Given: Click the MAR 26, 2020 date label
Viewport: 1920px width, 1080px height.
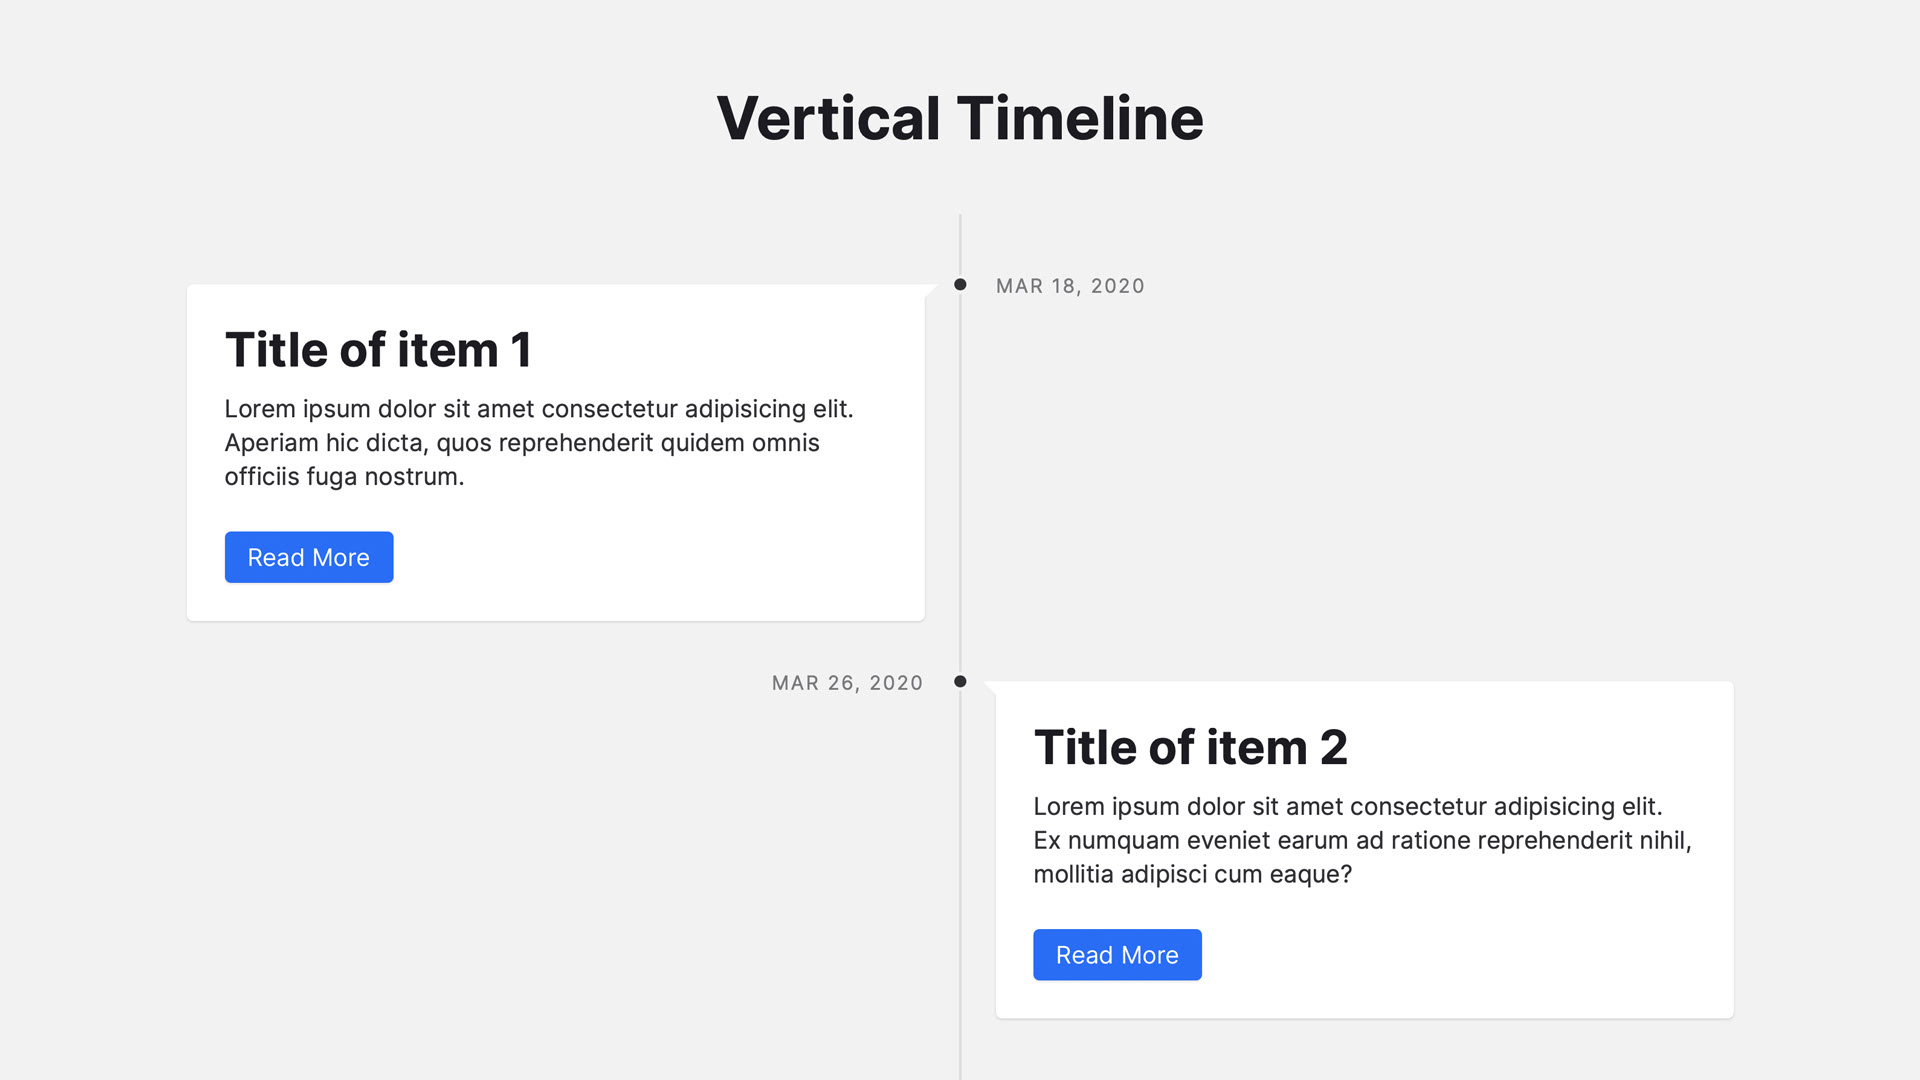Looking at the screenshot, I should (847, 683).
